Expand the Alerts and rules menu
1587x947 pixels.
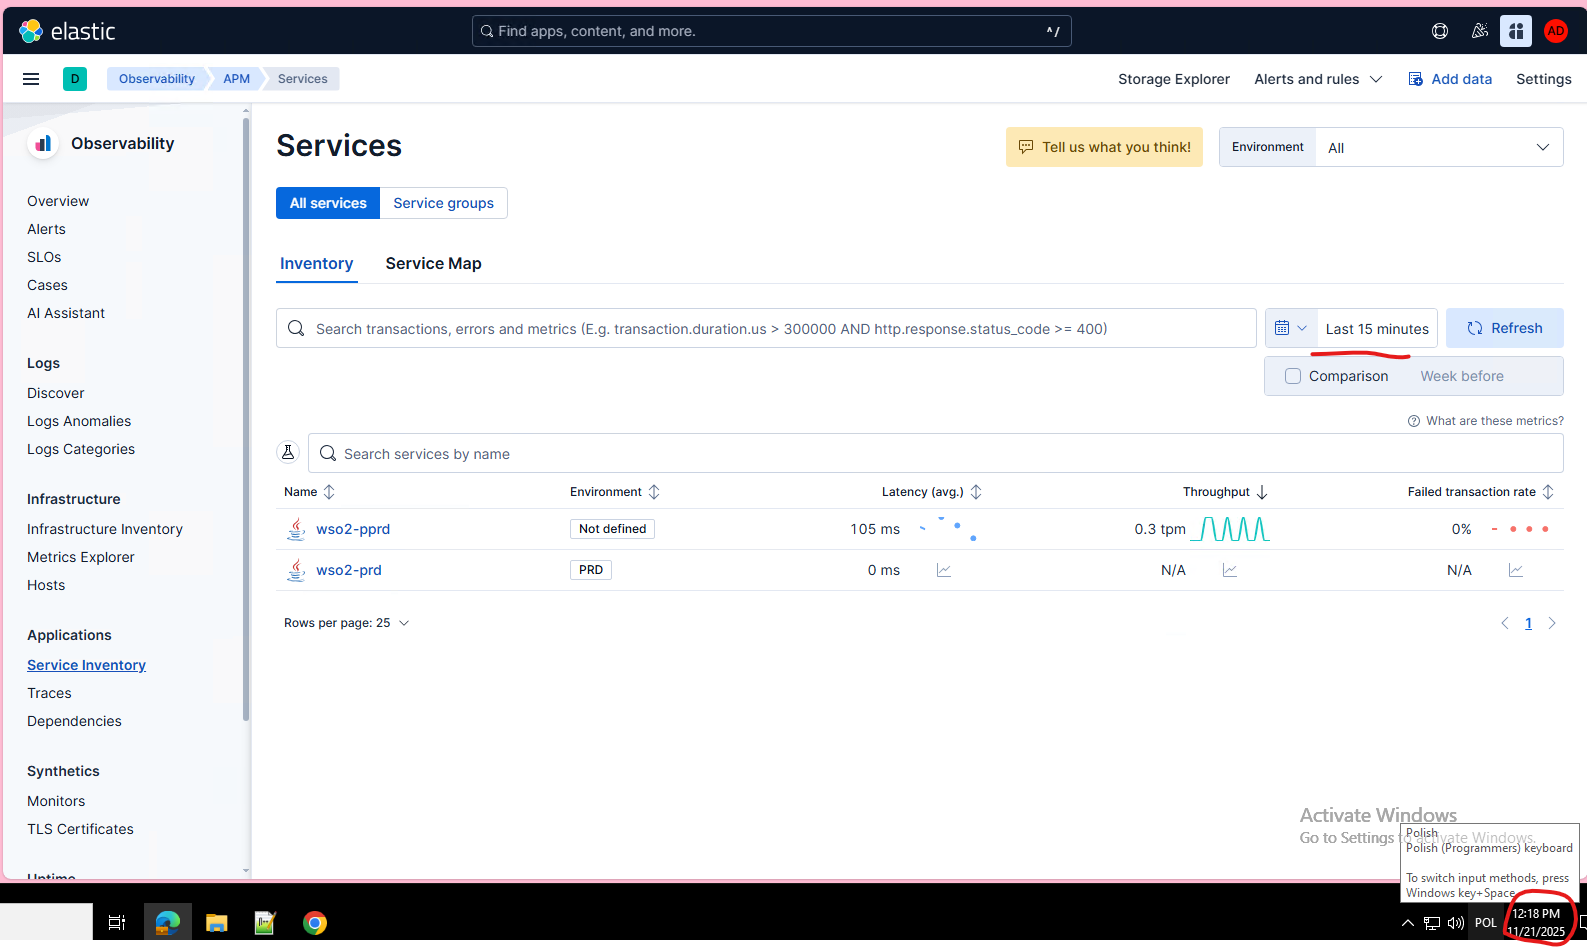point(1318,79)
